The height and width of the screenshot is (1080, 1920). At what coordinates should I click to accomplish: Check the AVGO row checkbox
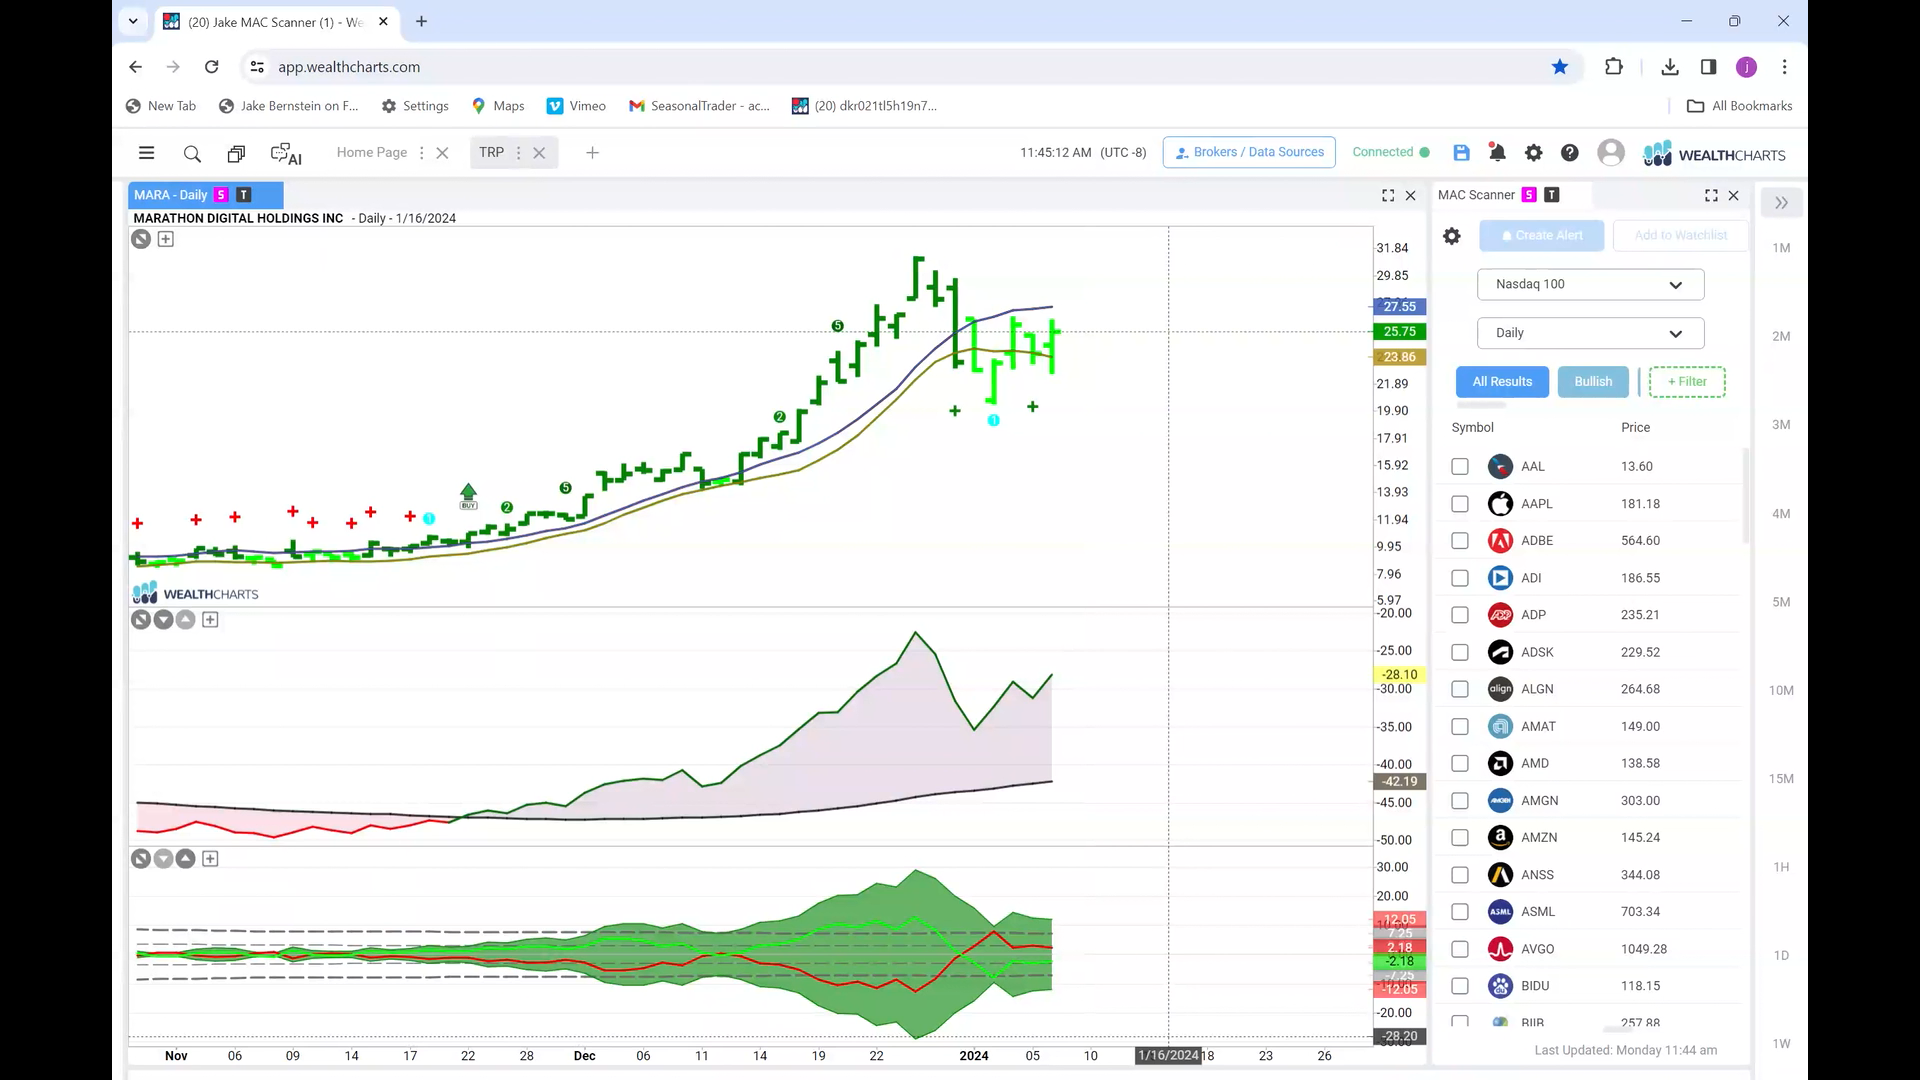click(1460, 949)
